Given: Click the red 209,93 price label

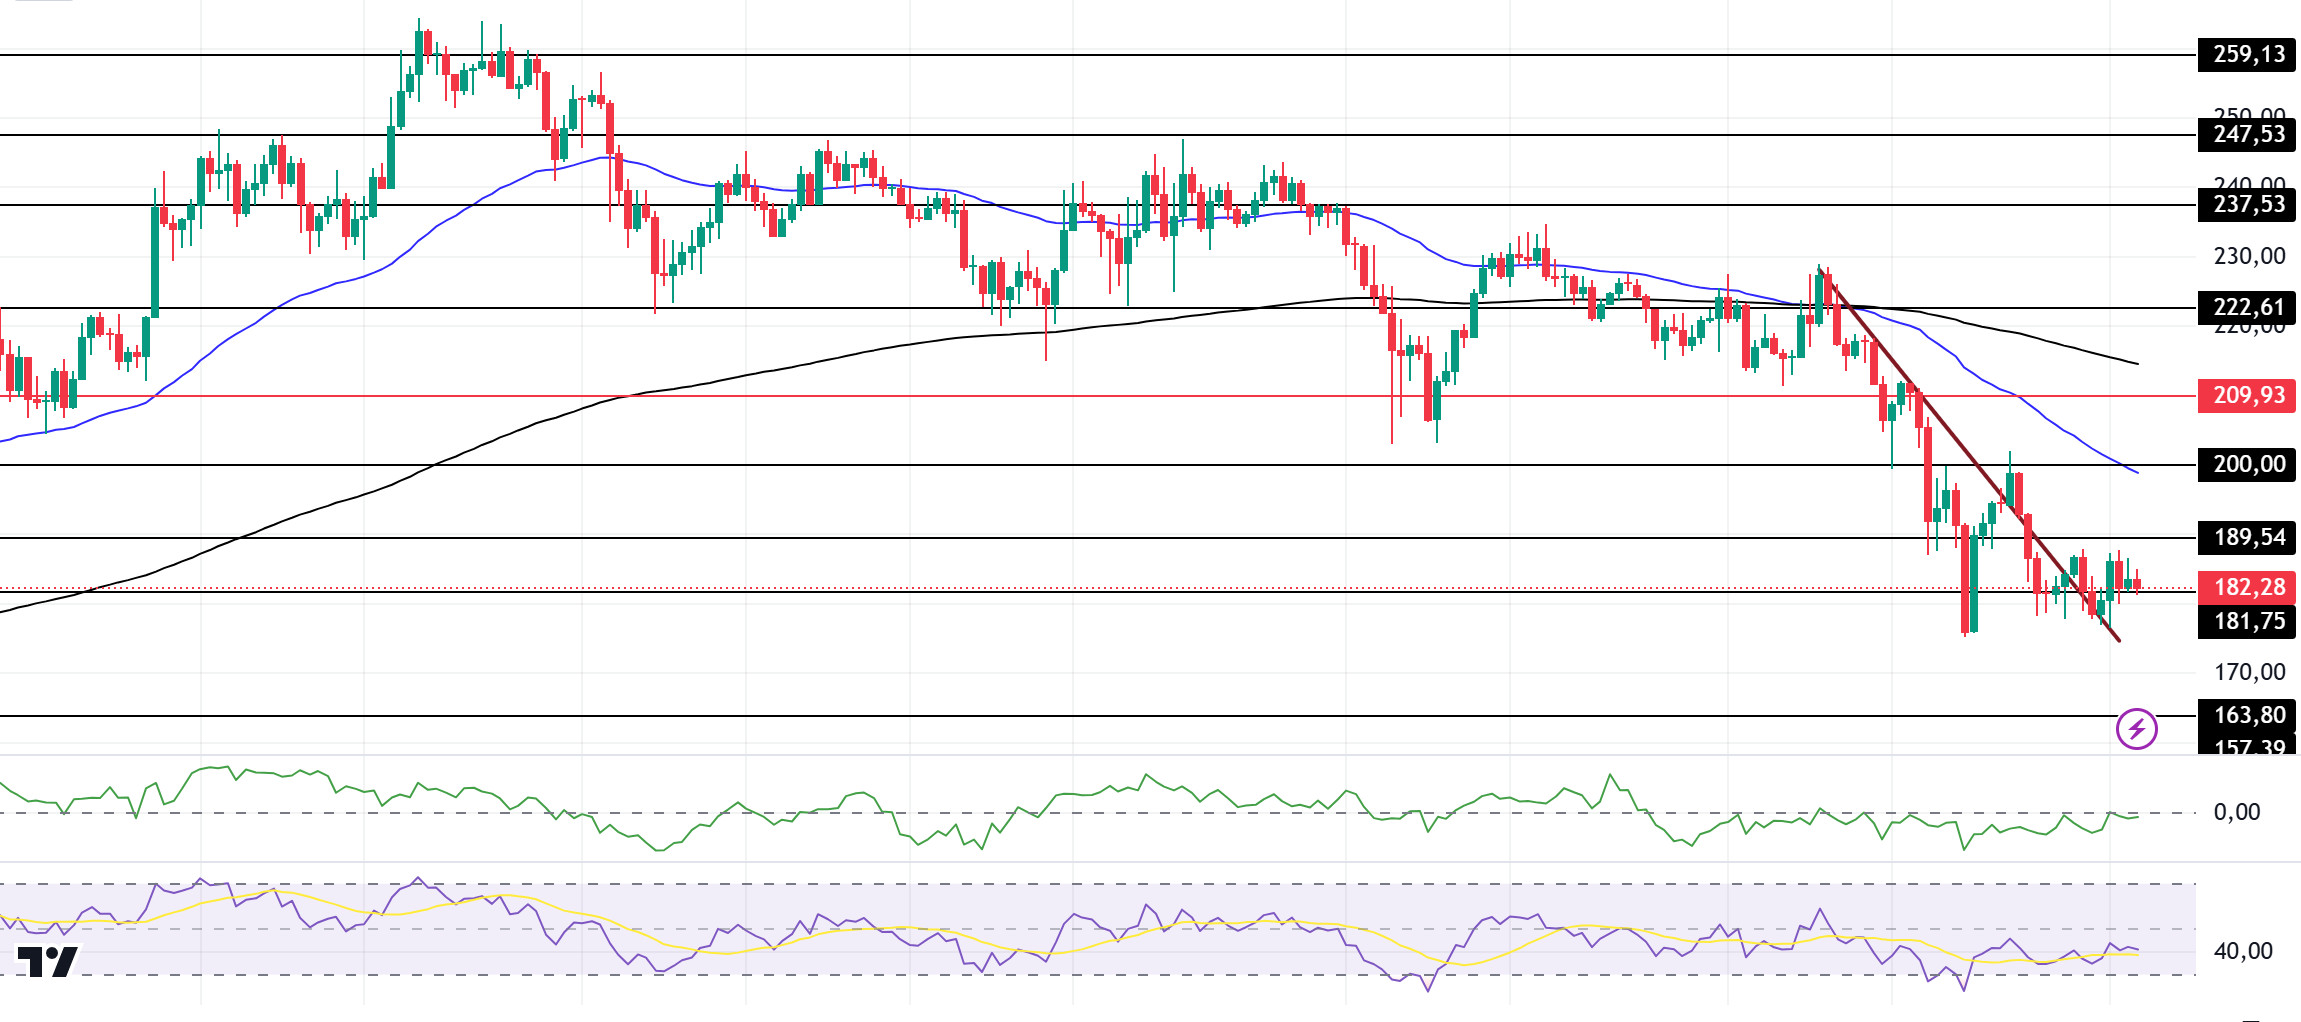Looking at the screenshot, I should pyautogui.click(x=2246, y=395).
